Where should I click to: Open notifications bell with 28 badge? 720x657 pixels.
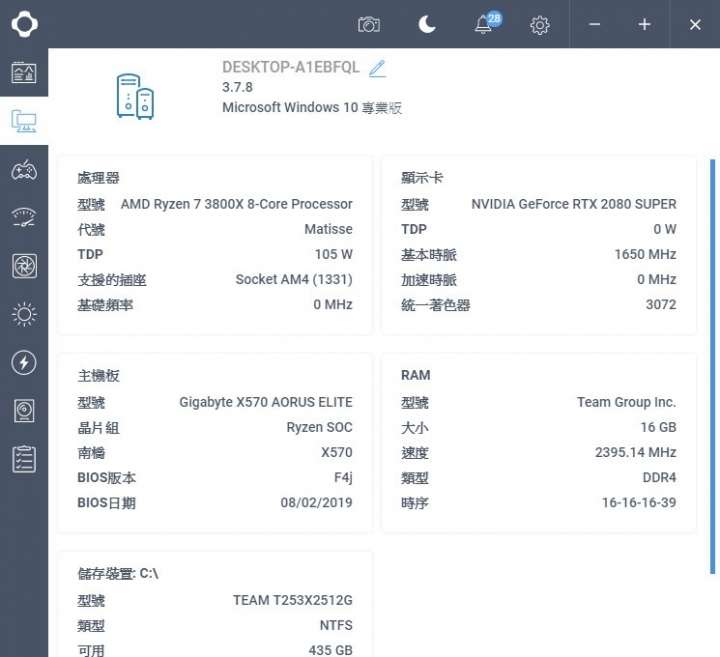point(488,23)
